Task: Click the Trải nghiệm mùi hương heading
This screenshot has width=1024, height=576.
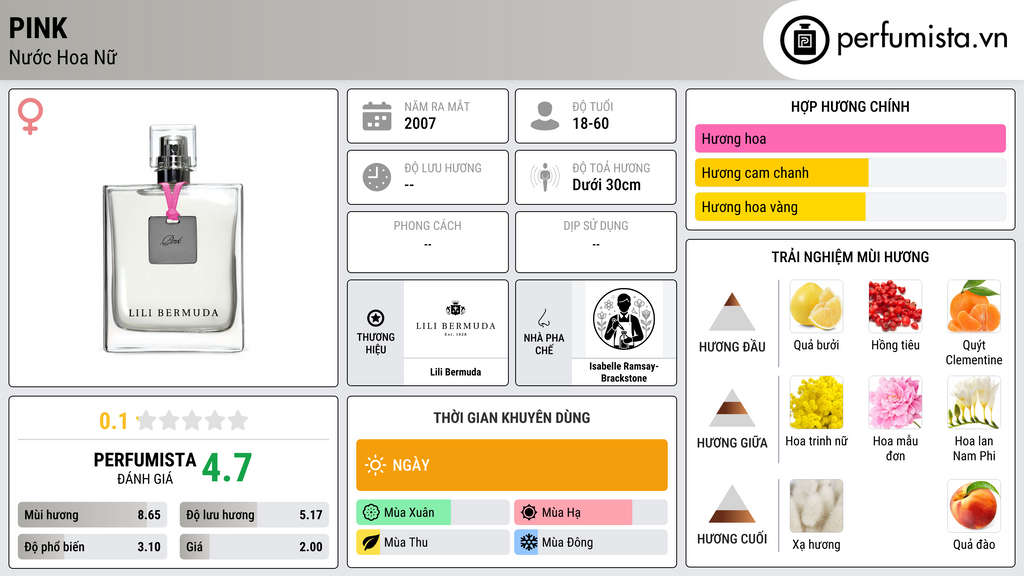Action: 850,257
